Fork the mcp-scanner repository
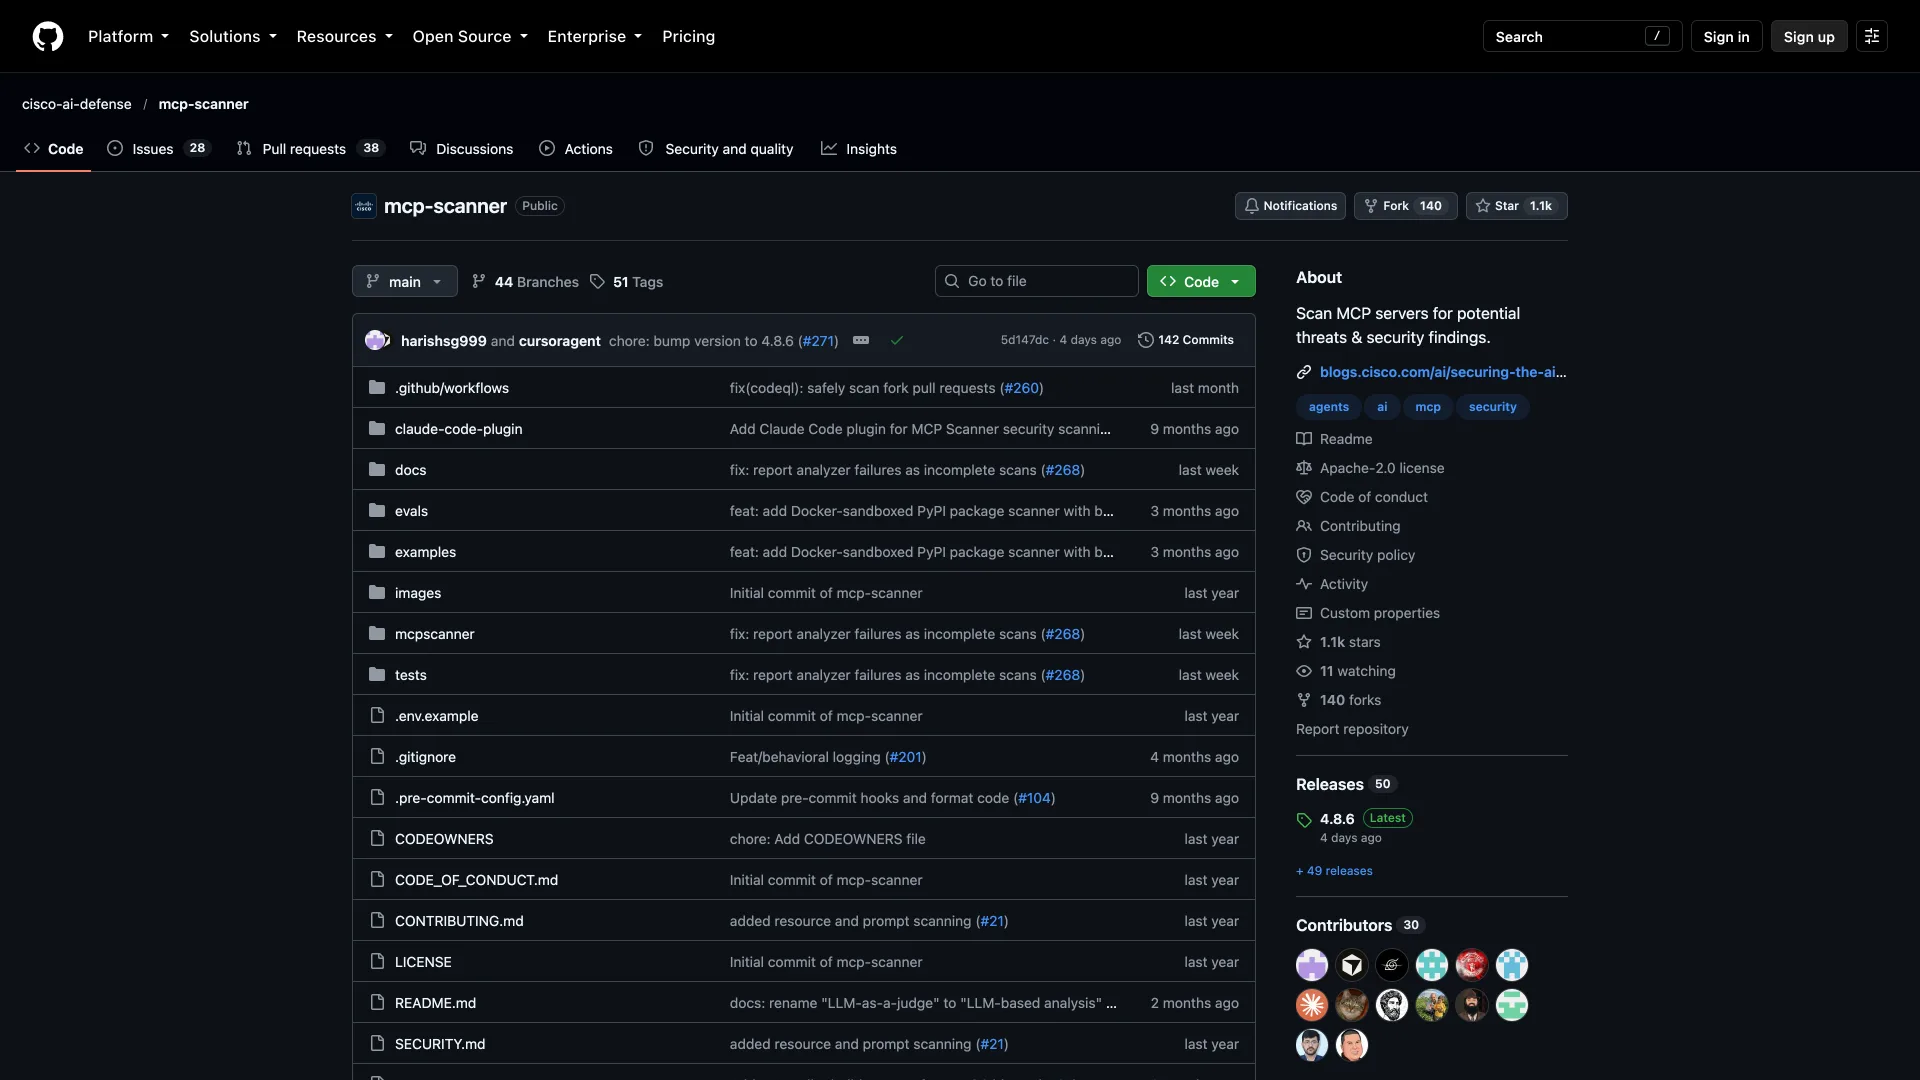Viewport: 1920px width, 1080px height. tap(1405, 206)
